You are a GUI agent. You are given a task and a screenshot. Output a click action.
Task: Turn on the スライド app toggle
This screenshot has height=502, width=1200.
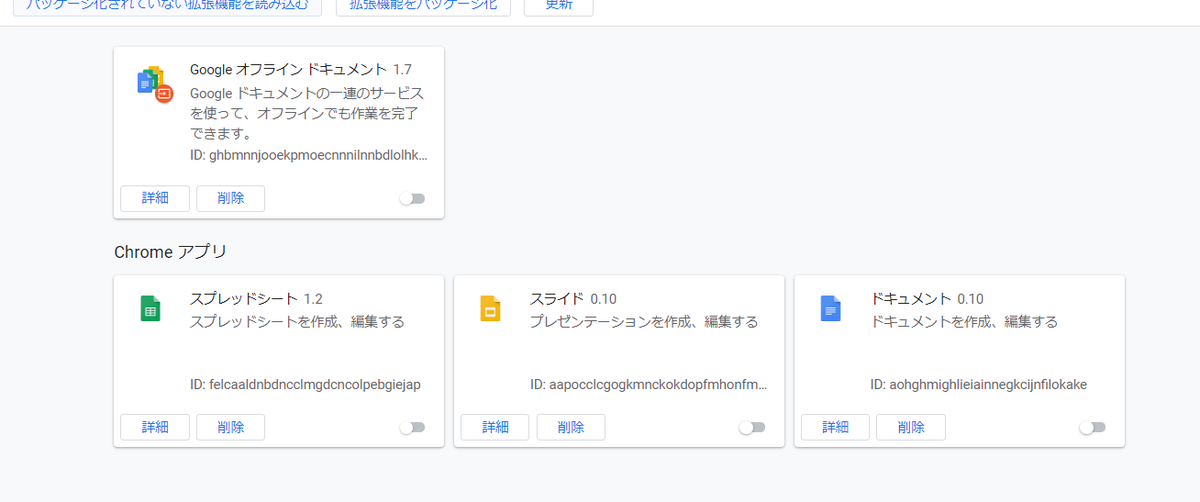tap(752, 428)
